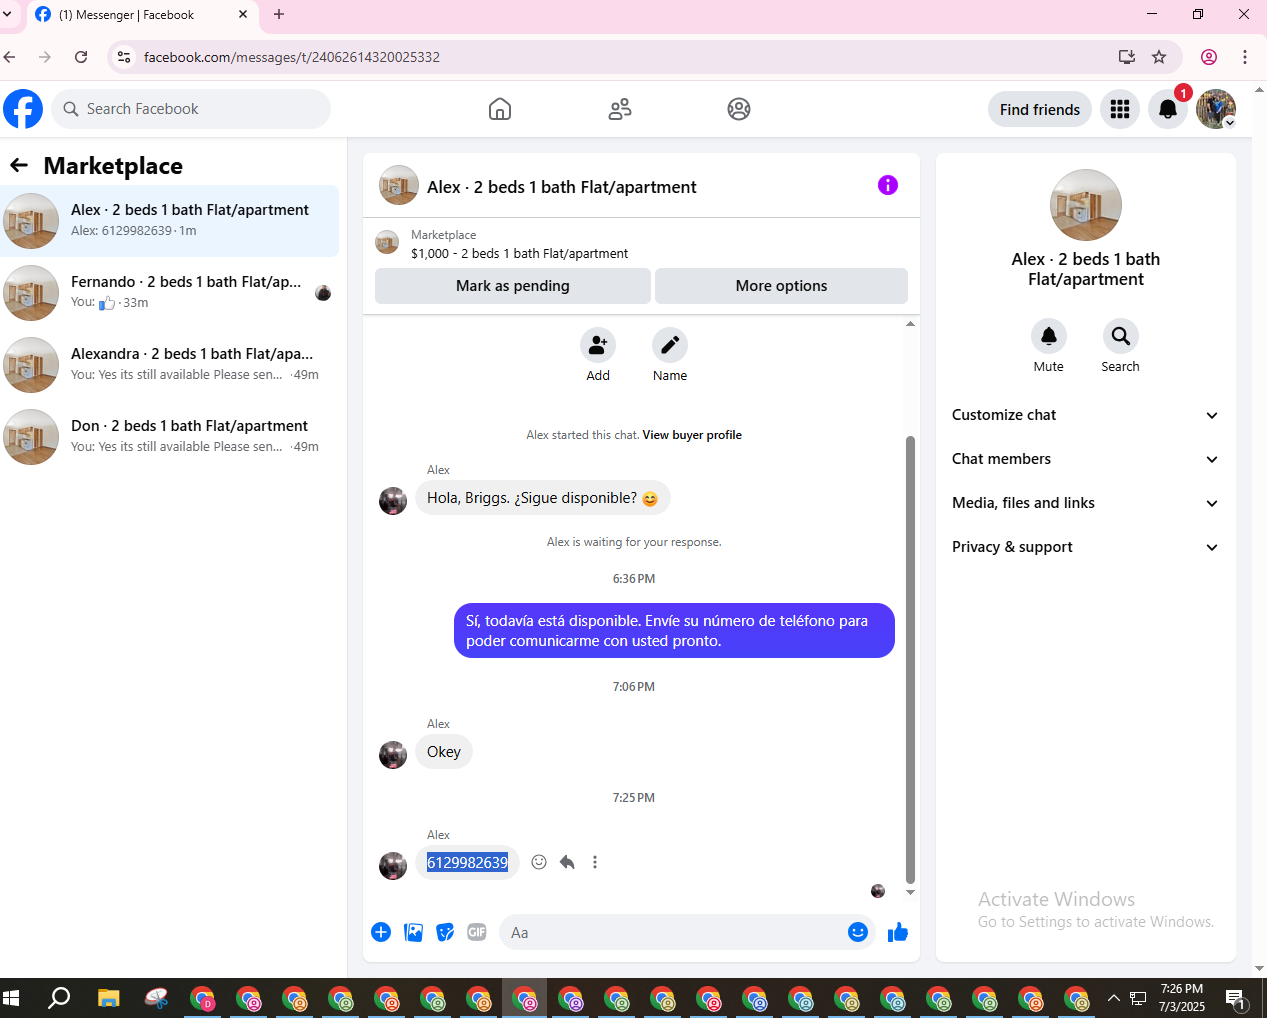The width and height of the screenshot is (1267, 1018).
Task: Click the Facebook logo icon
Action: [x=23, y=109]
